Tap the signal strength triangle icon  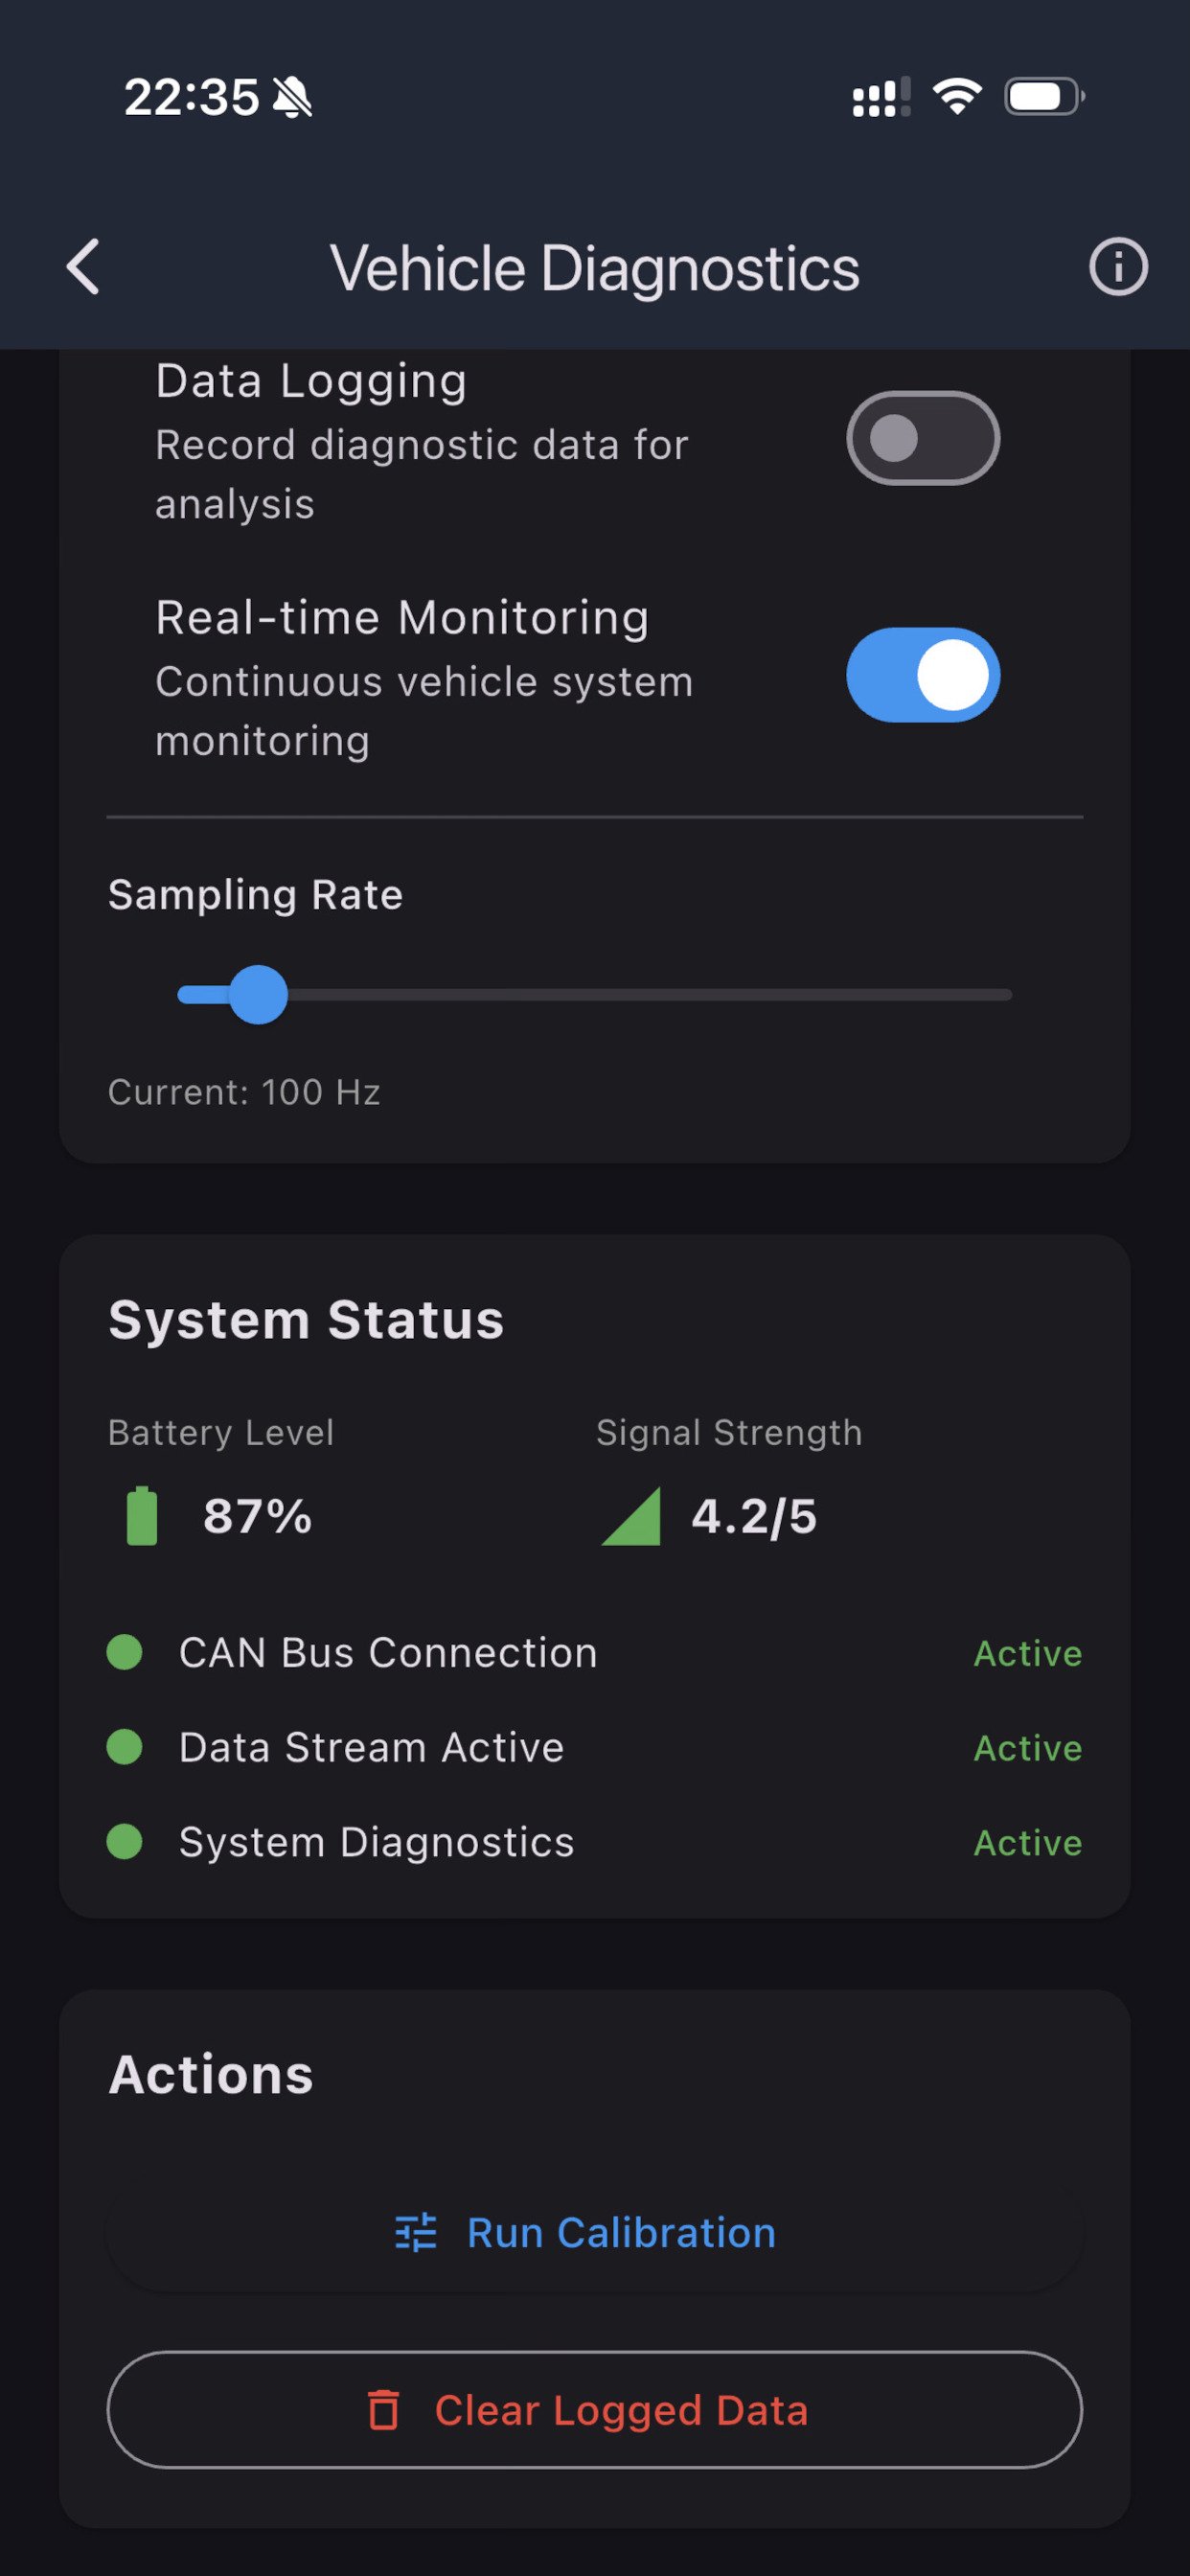click(632, 1516)
